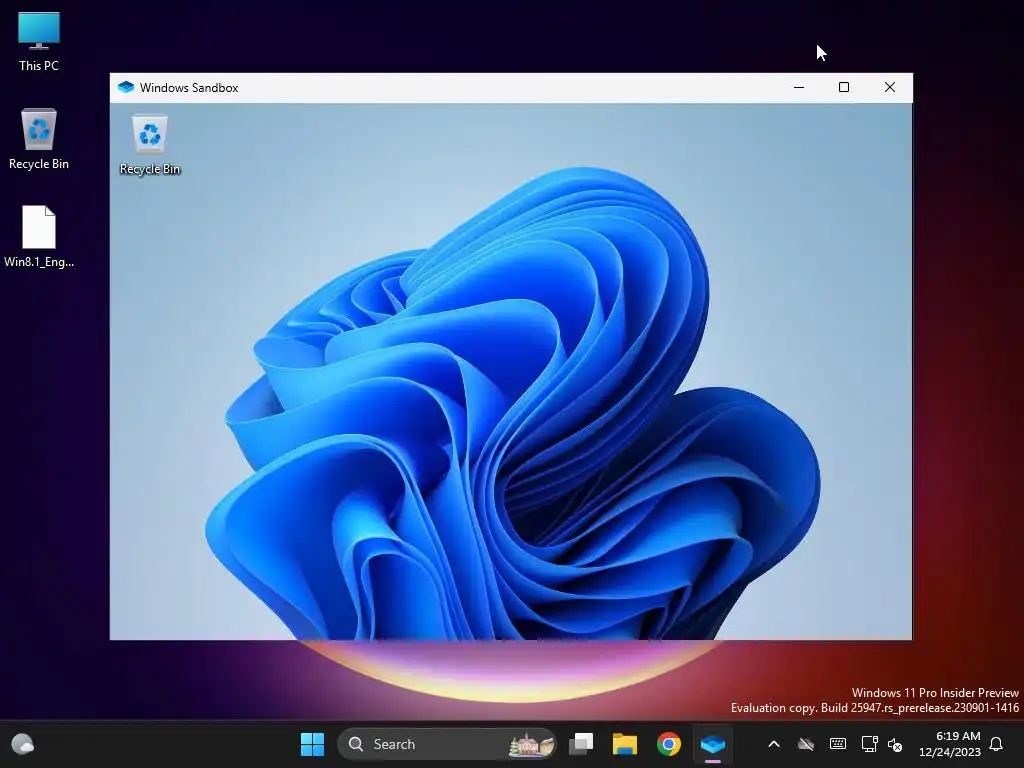1024x768 pixels.
Task: Close the Windows Sandbox window
Action: (x=889, y=88)
